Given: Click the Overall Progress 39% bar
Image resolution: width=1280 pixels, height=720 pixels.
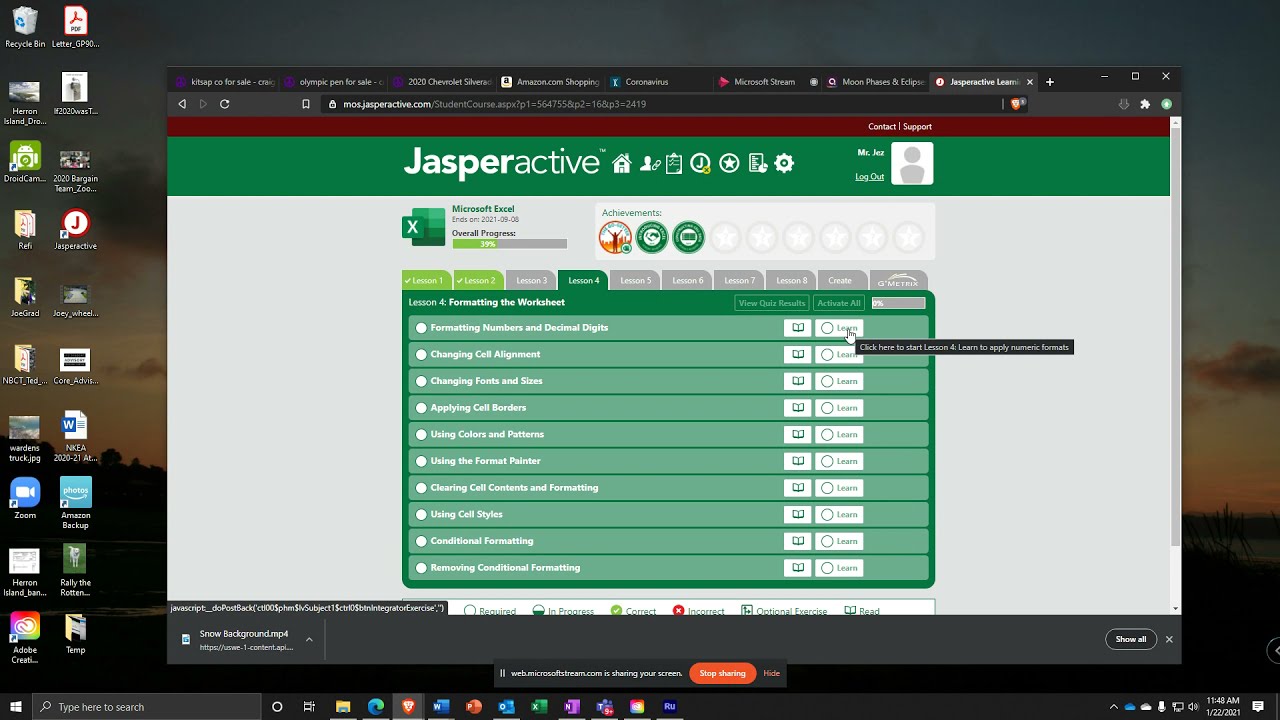Looking at the screenshot, I should tap(509, 244).
